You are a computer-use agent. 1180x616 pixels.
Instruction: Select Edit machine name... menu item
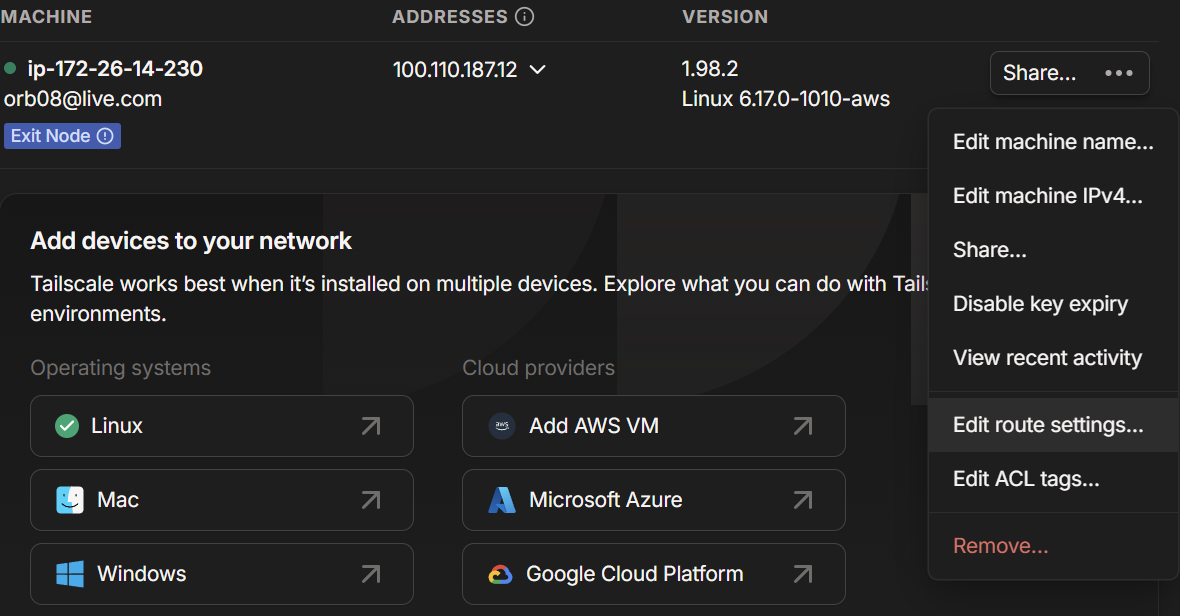click(1053, 141)
